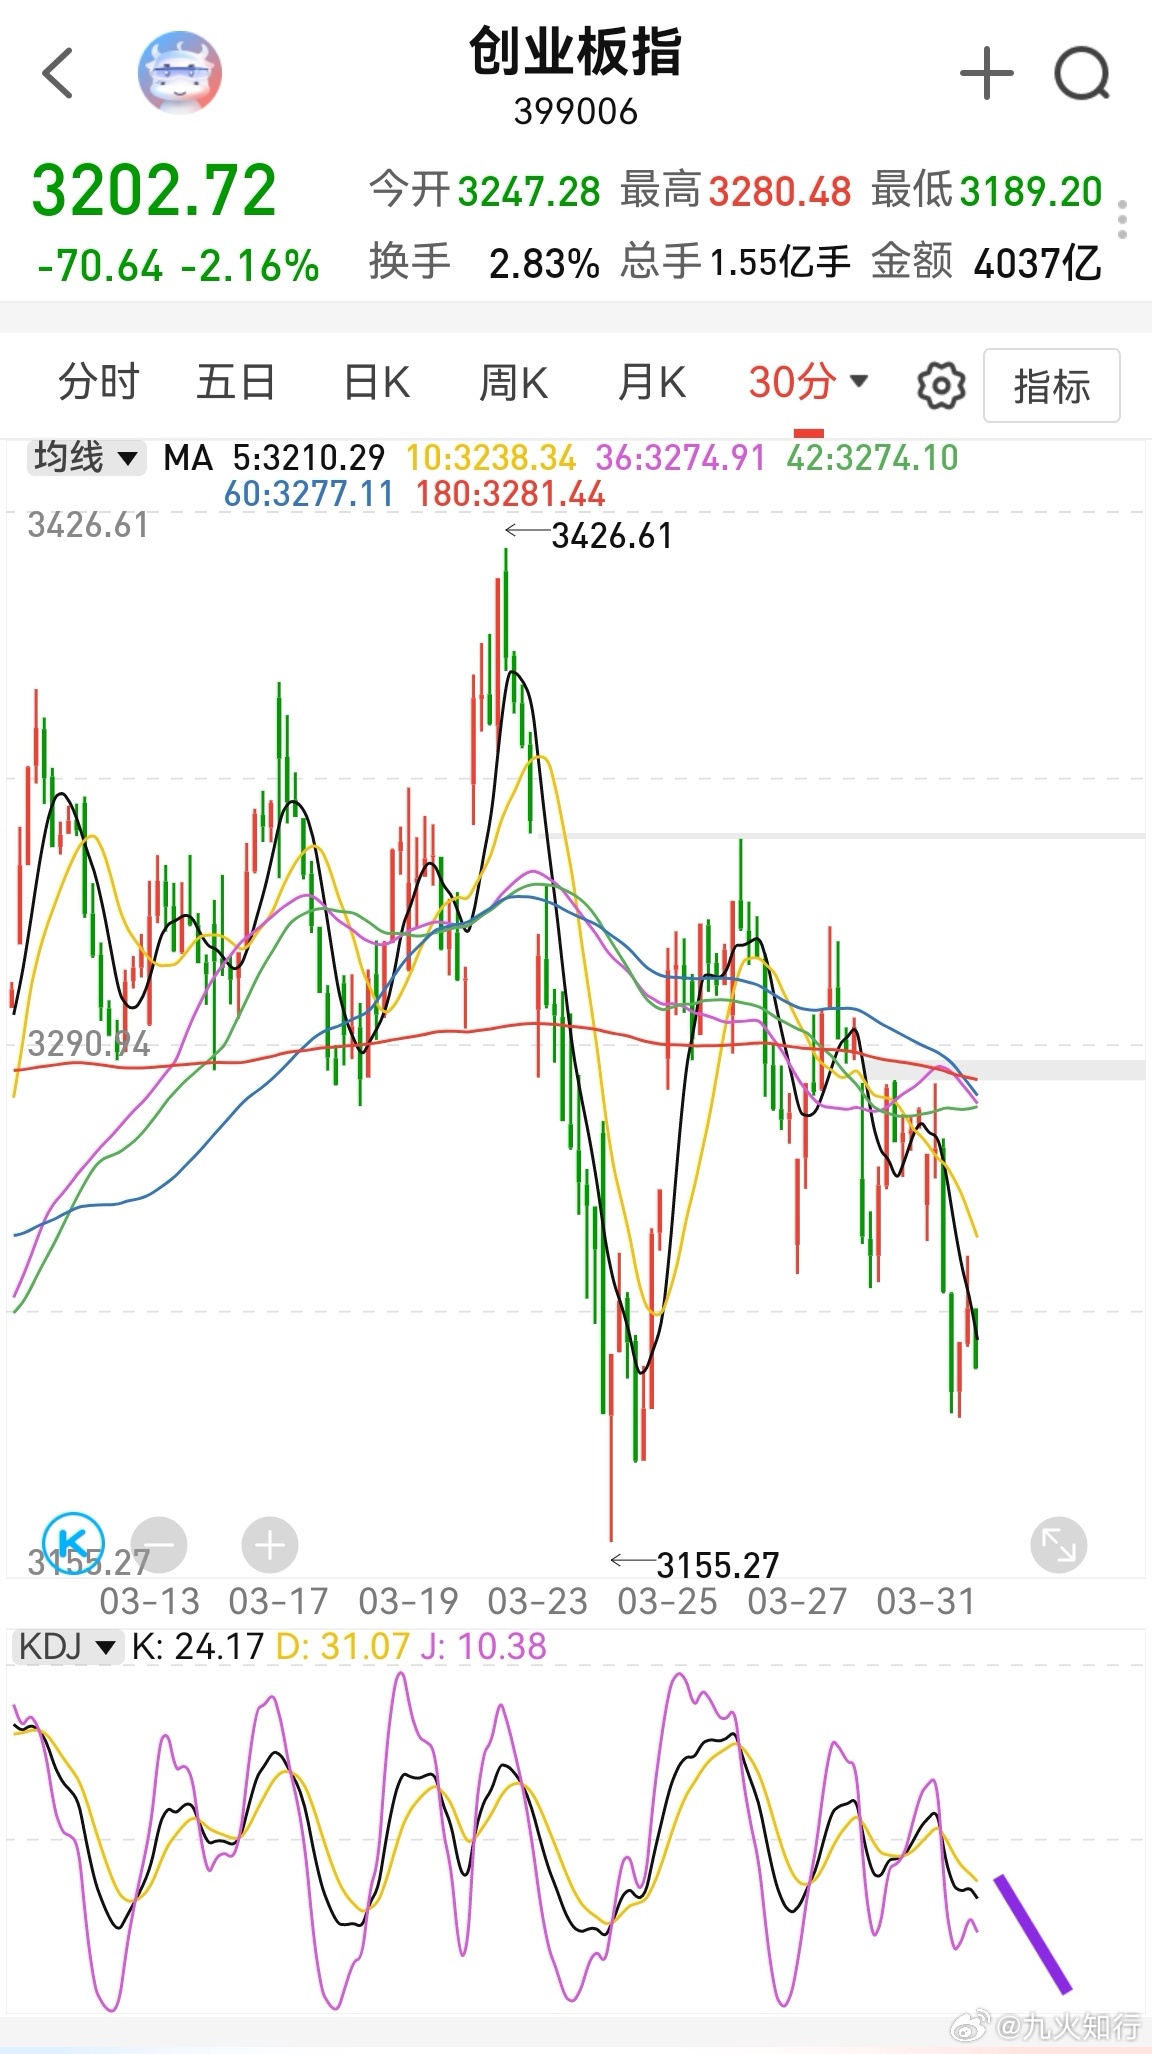This screenshot has width=1152, height=2054.
Task: Zoom in chart with plus circle button
Action: coord(270,1546)
